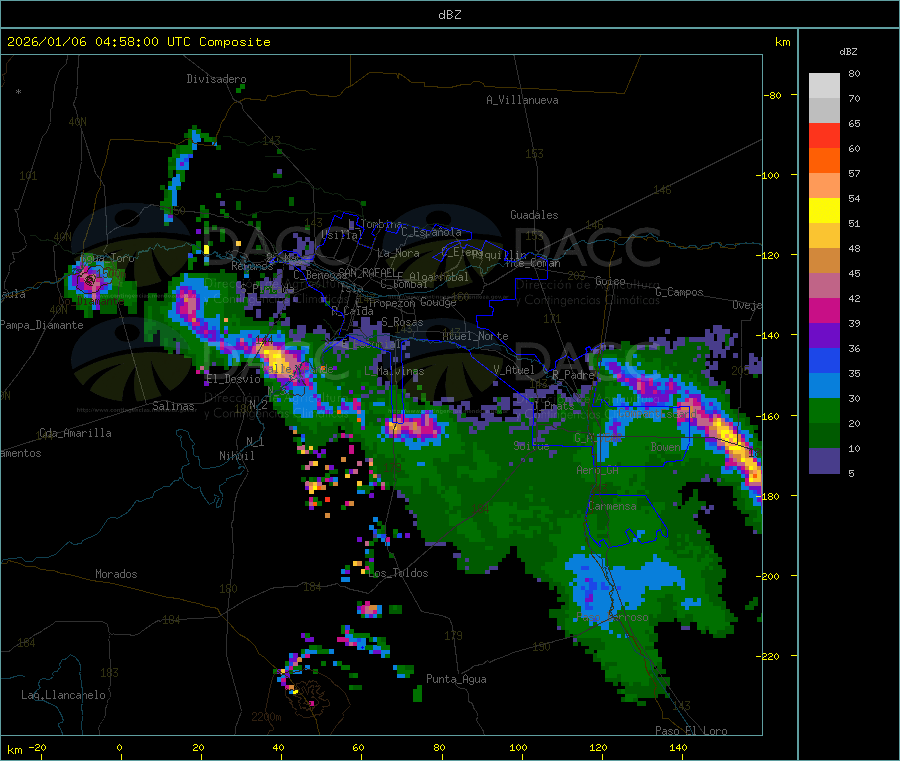Select the purple 5-10 dBZ legend swatch

tap(824, 461)
